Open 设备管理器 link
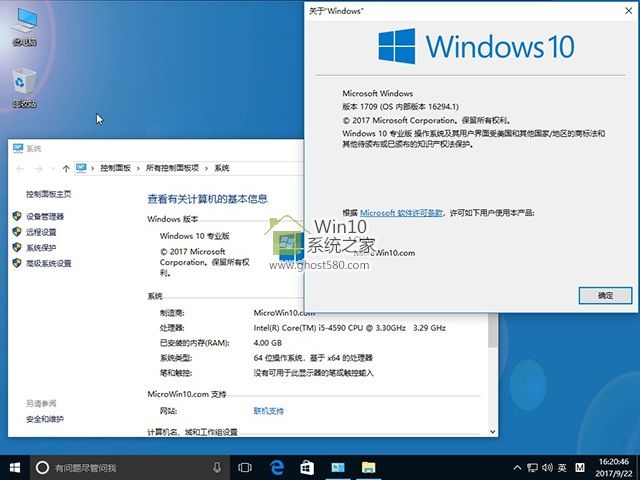 click(45, 216)
